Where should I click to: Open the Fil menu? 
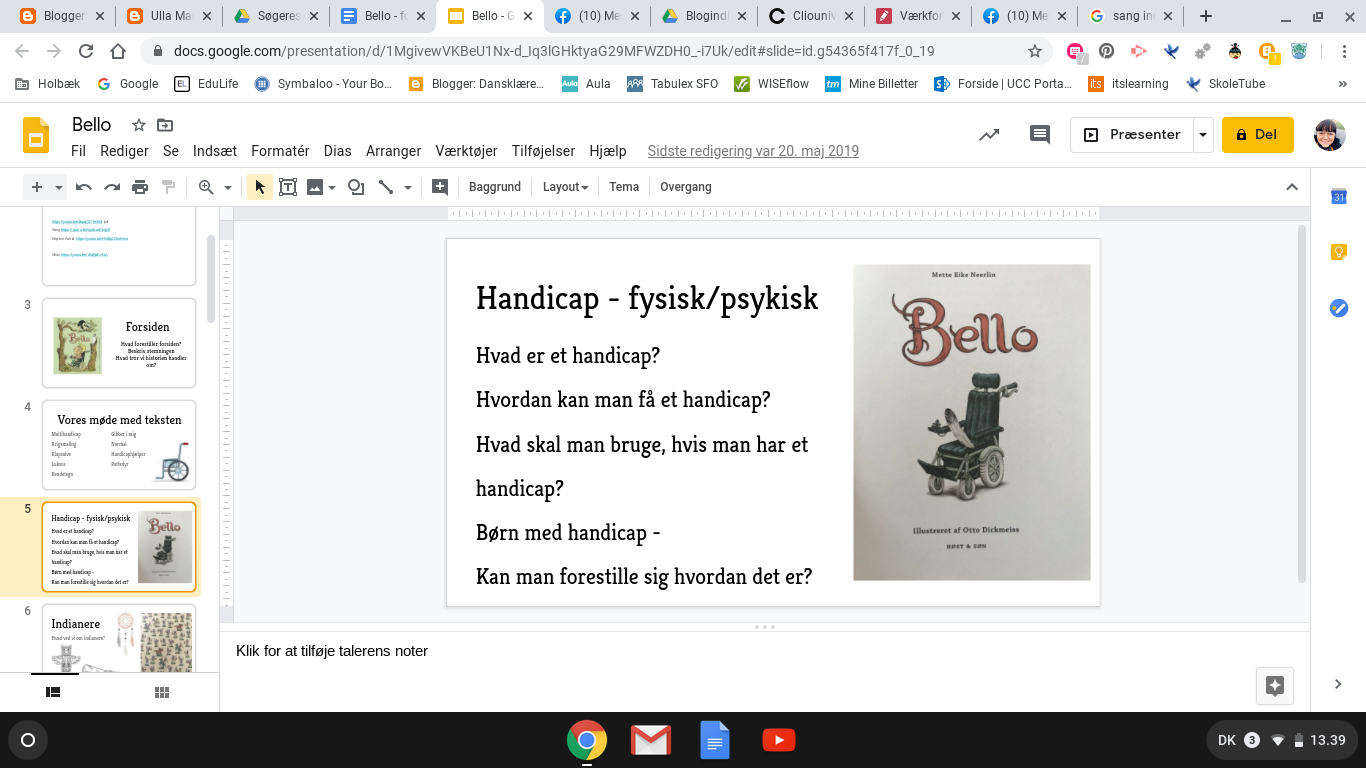point(79,151)
